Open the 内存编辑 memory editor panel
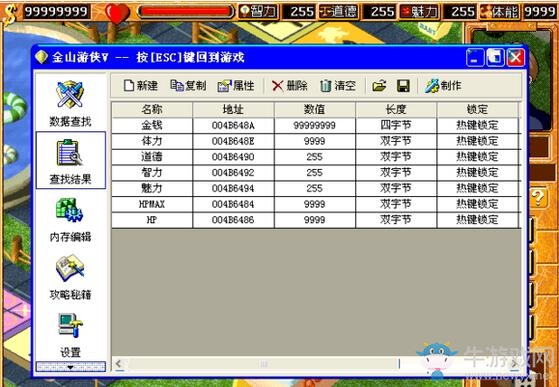The width and height of the screenshot is (559, 387). [70, 220]
